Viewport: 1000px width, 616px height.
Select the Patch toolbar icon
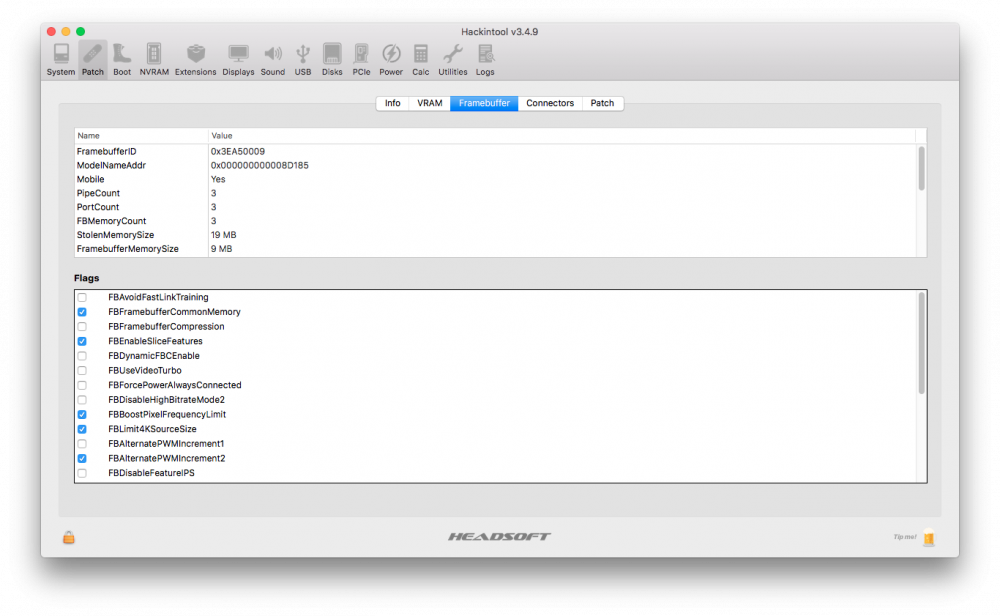click(92, 60)
